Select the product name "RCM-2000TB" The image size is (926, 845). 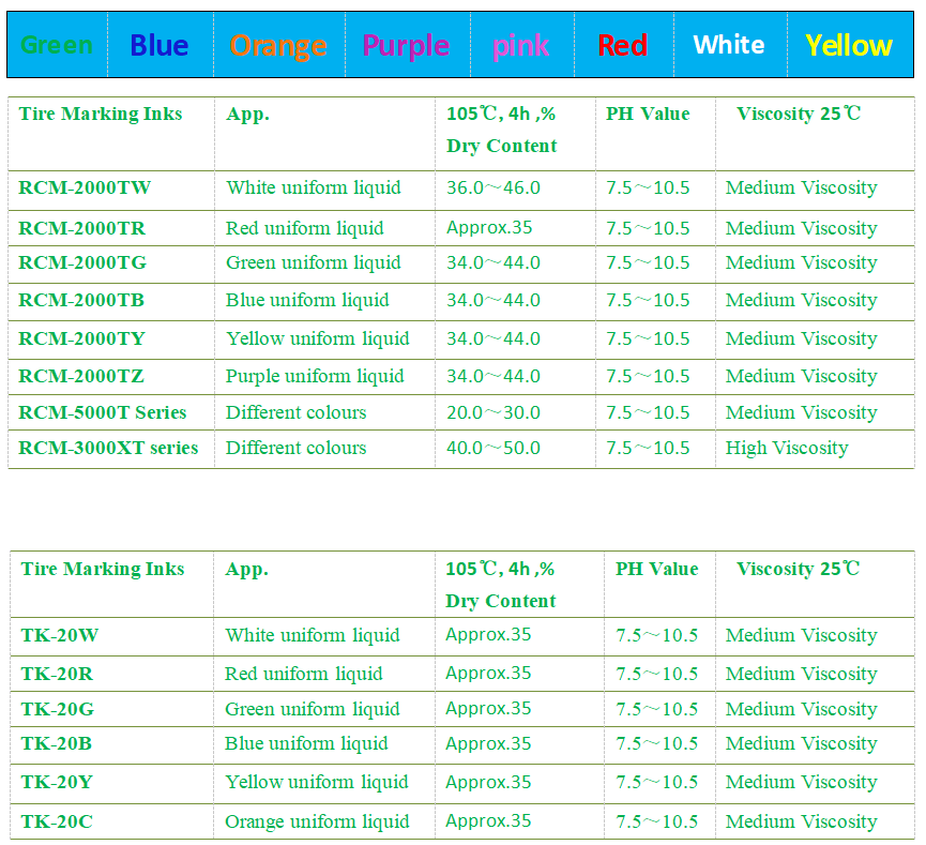[81, 301]
